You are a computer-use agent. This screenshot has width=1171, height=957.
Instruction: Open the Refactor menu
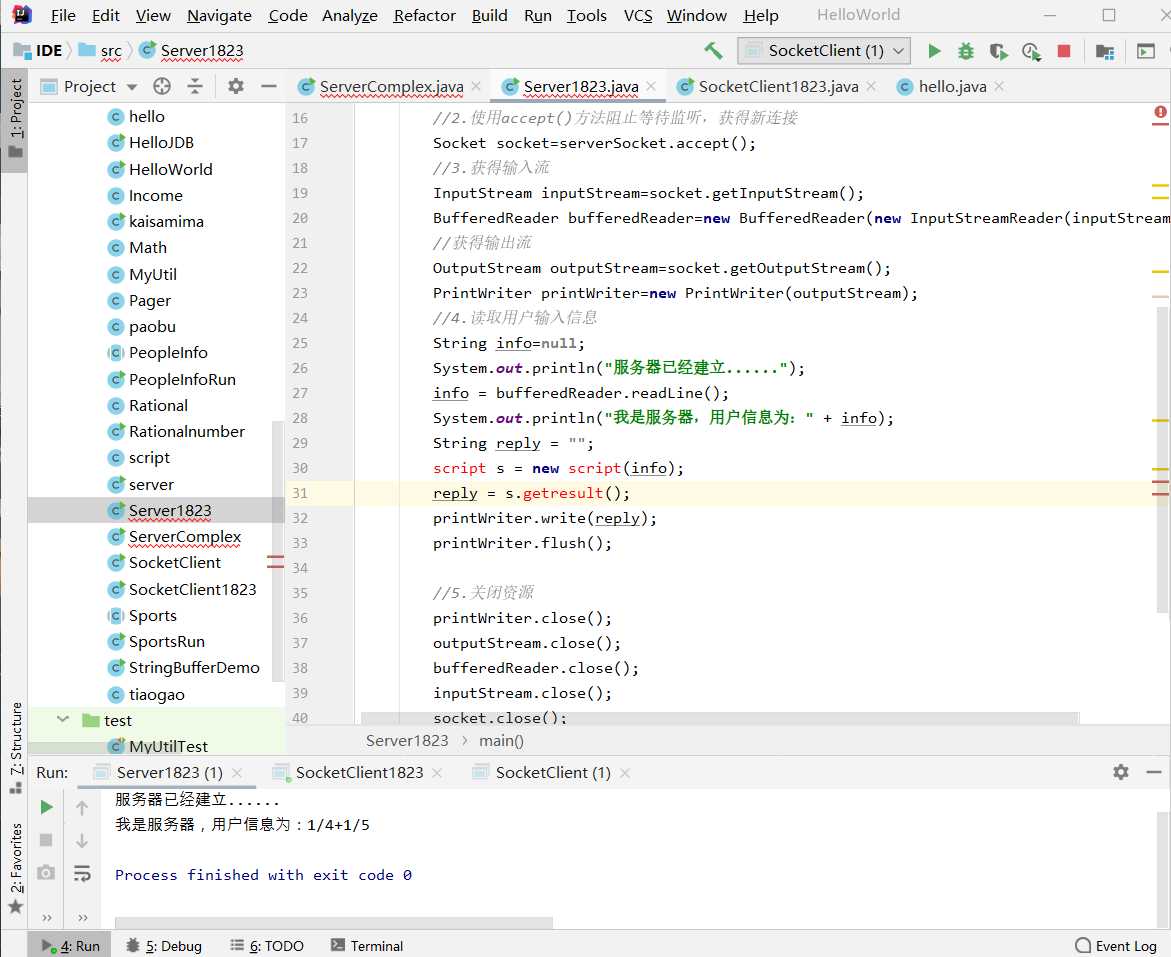tap(424, 15)
